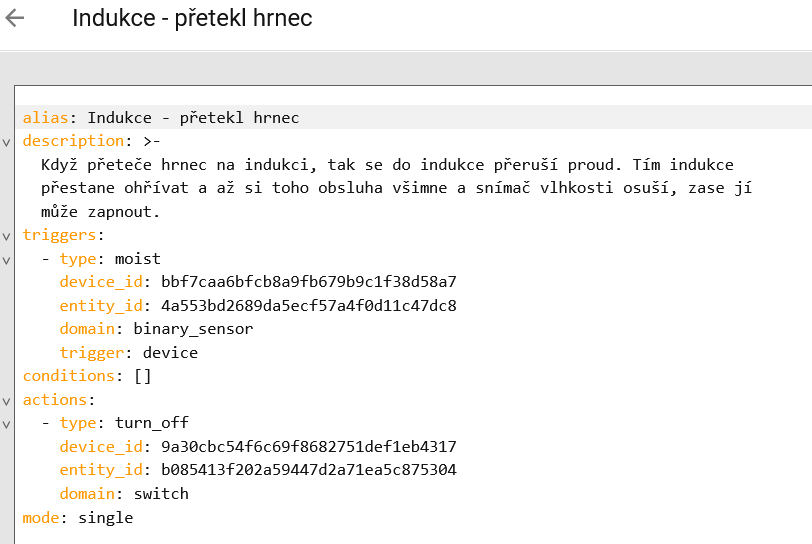The image size is (812, 544).
Task: Fold the 'type: turn_off' action item
Action: (x=7, y=425)
